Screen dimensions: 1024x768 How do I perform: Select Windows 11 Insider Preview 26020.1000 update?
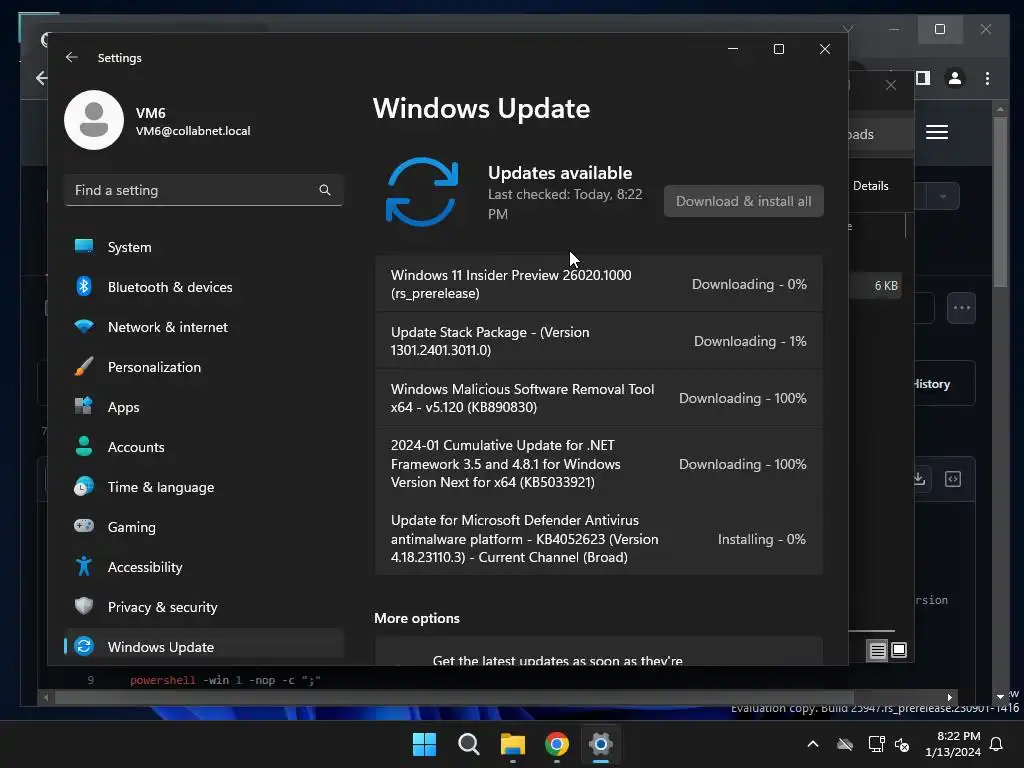coord(599,284)
